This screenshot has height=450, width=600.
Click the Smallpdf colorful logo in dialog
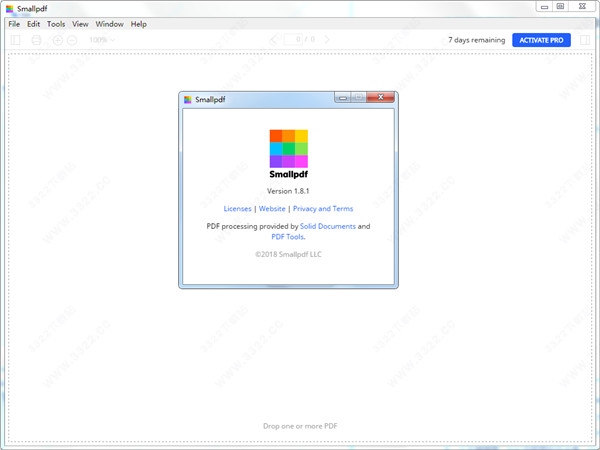pos(289,149)
